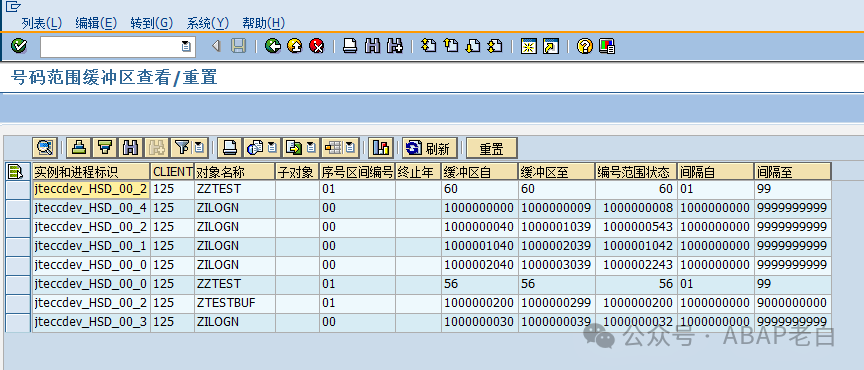Open the 帮助(H) menu
This screenshot has width=864, height=370.
[263, 23]
